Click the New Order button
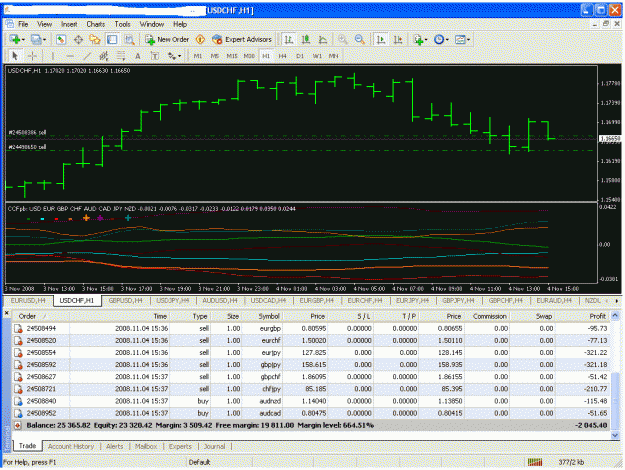 pyautogui.click(x=167, y=39)
